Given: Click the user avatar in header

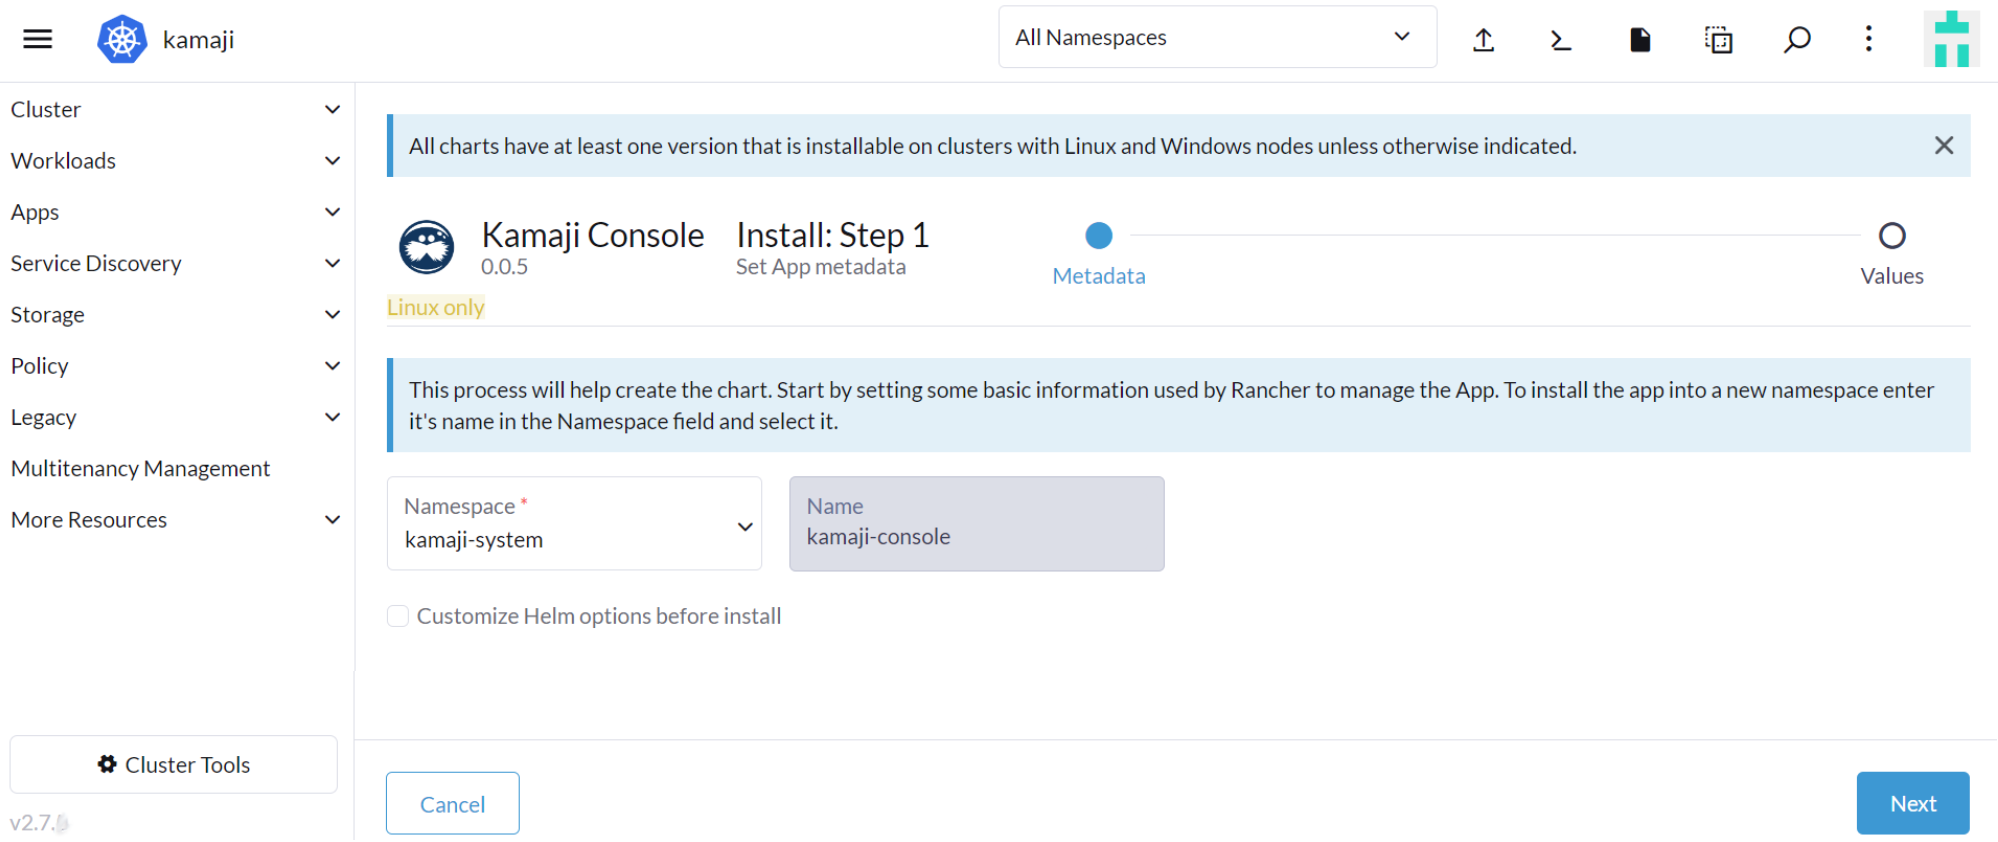Looking at the screenshot, I should 1951,40.
